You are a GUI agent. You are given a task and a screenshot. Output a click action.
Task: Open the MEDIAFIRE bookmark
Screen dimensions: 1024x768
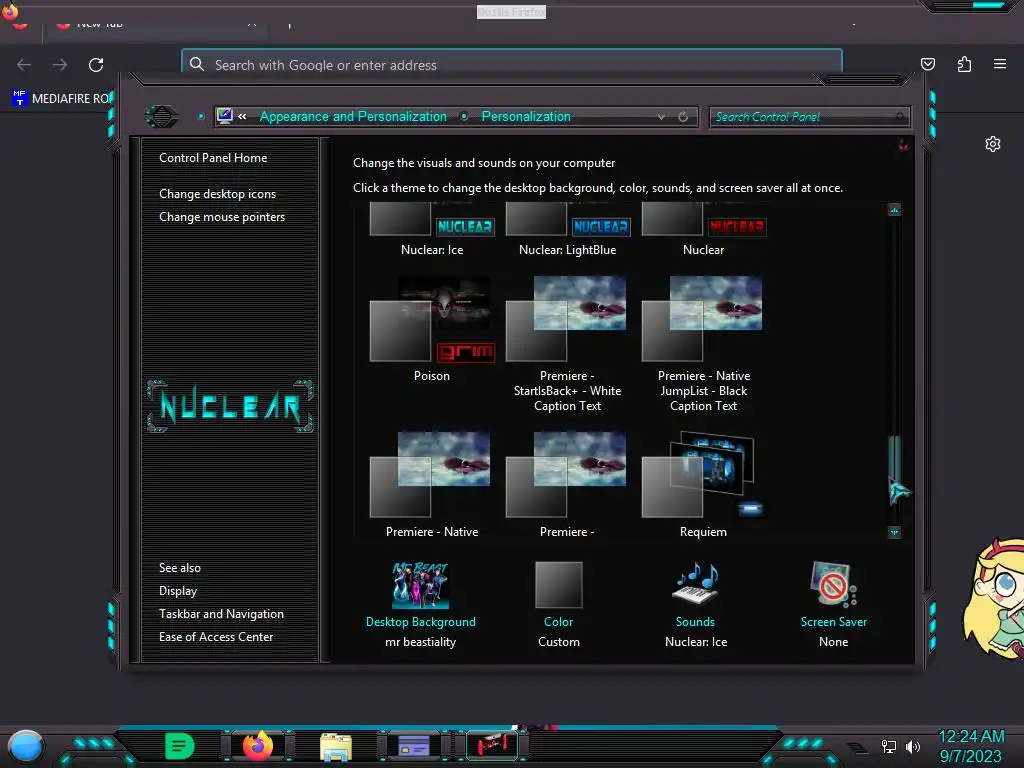click(x=62, y=98)
